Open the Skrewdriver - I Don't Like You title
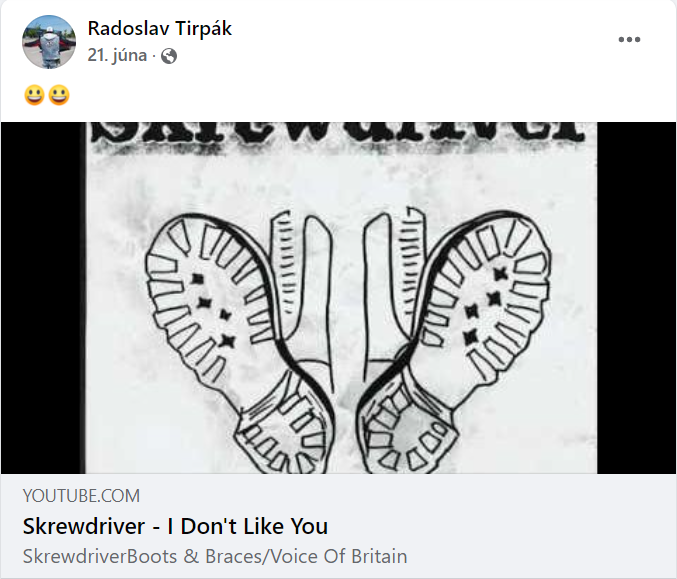Viewport: 677px width, 579px height. pyautogui.click(x=175, y=526)
